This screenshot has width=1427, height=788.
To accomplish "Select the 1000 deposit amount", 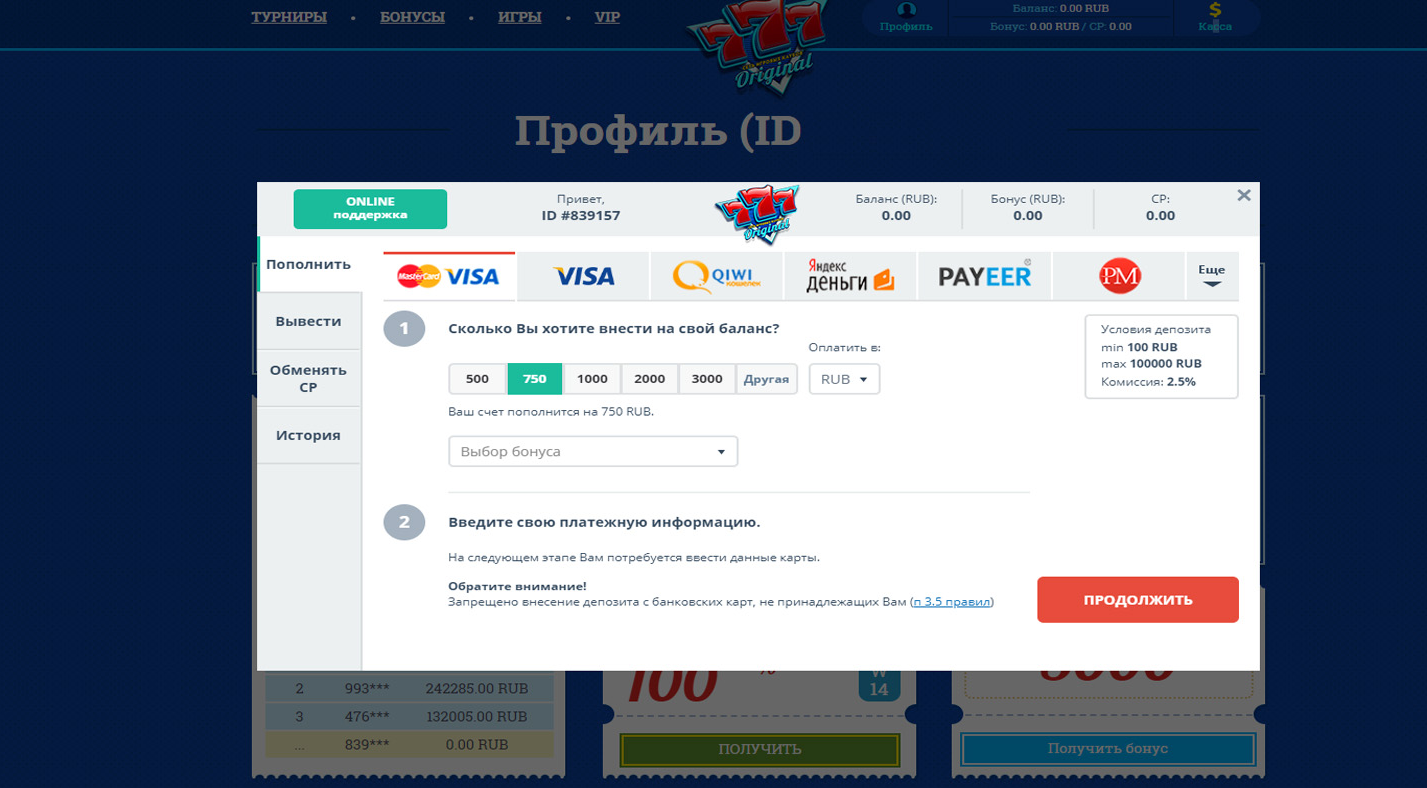I will (592, 379).
